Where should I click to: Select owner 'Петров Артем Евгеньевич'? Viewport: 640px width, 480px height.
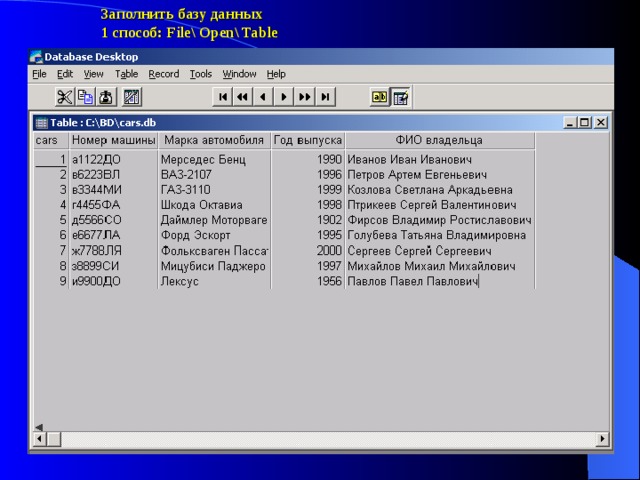click(440, 175)
